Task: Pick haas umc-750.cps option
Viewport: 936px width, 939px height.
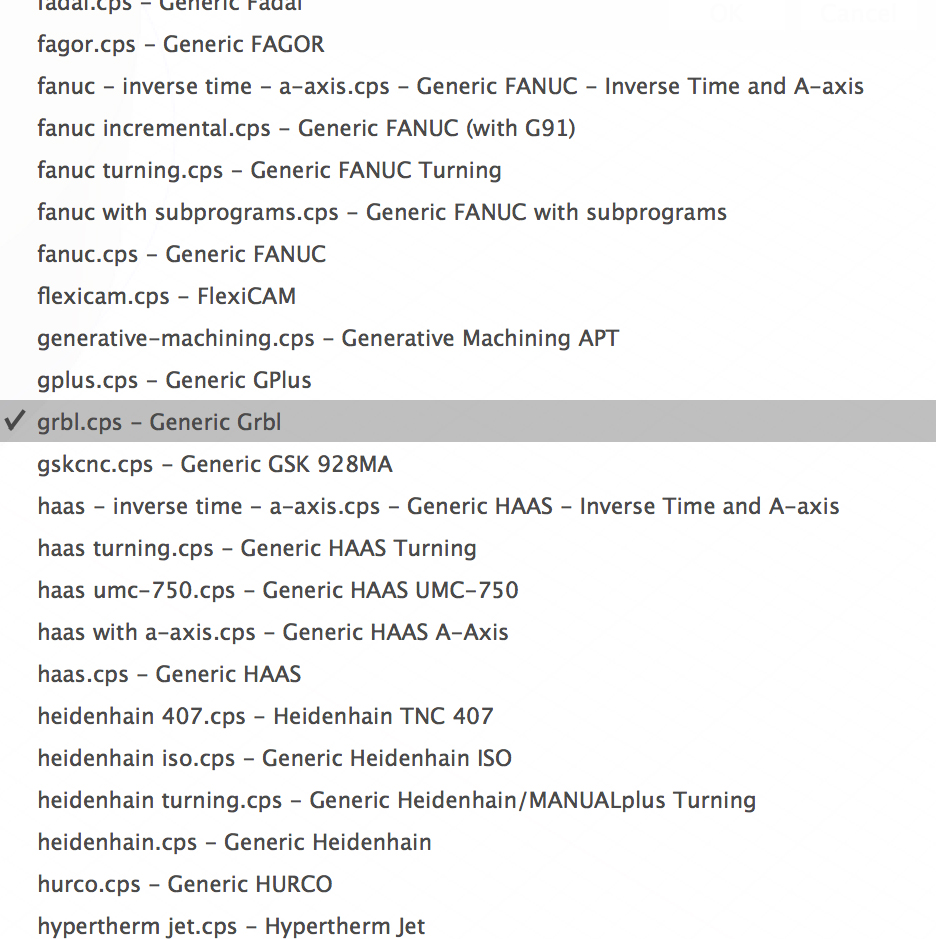Action: pyautogui.click(x=278, y=590)
